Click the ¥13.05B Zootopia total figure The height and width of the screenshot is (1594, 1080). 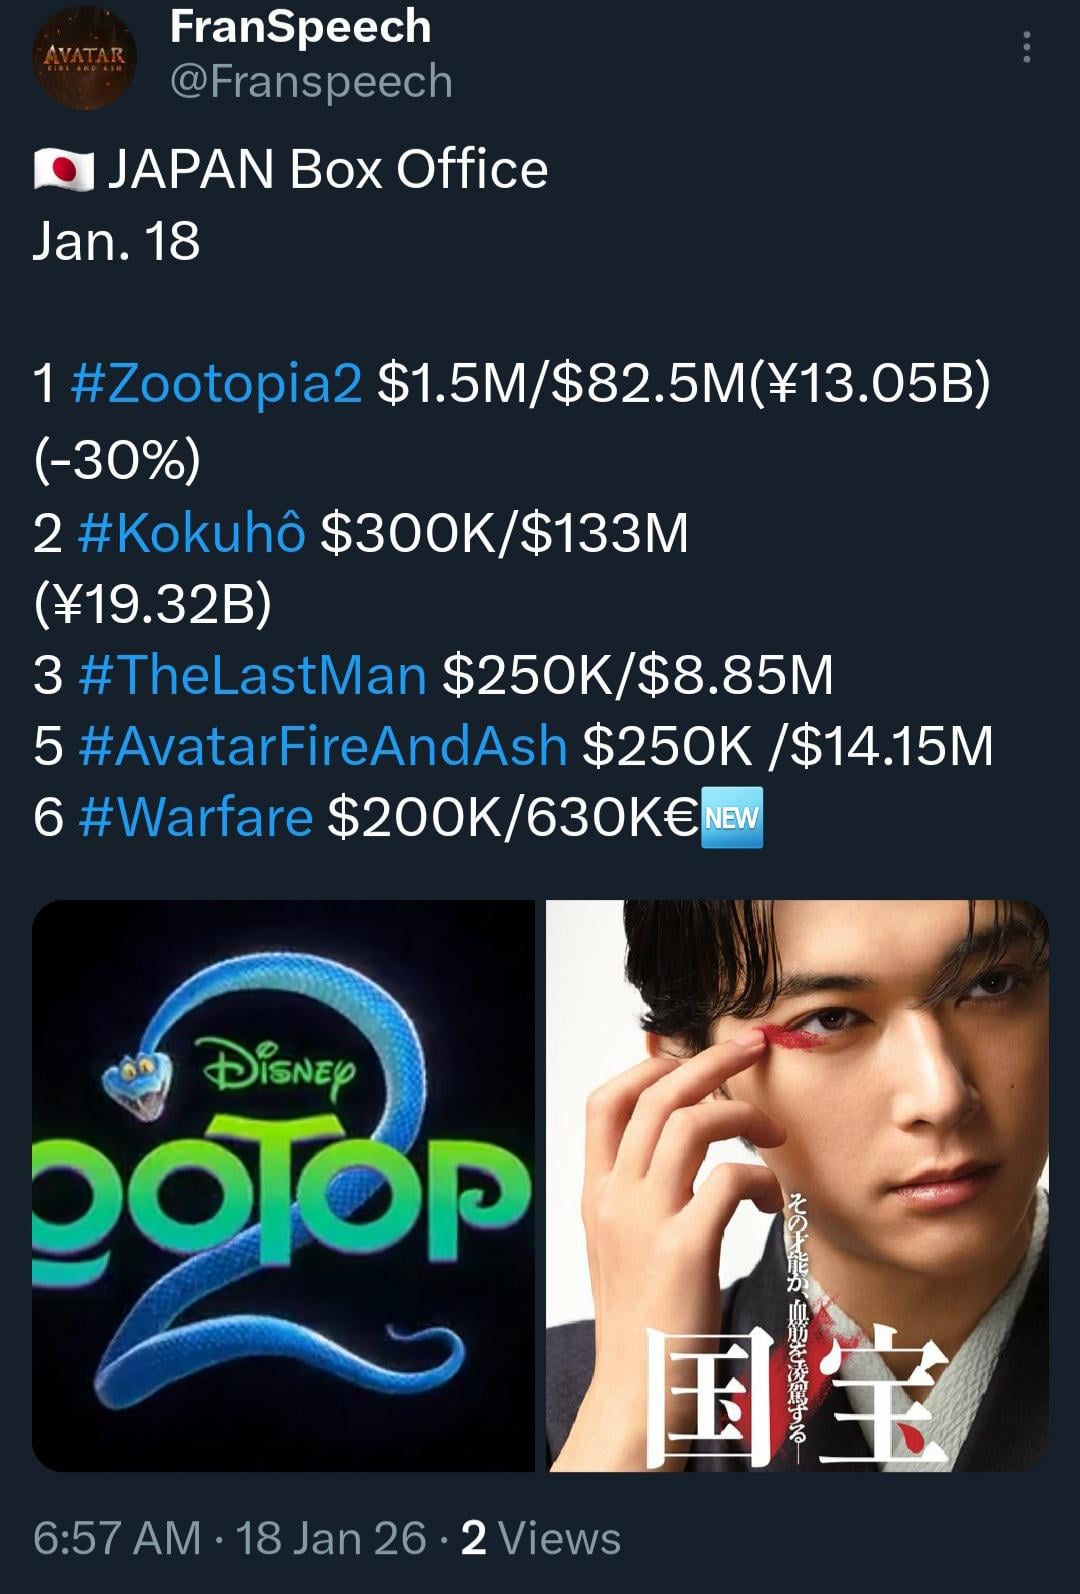(868, 383)
